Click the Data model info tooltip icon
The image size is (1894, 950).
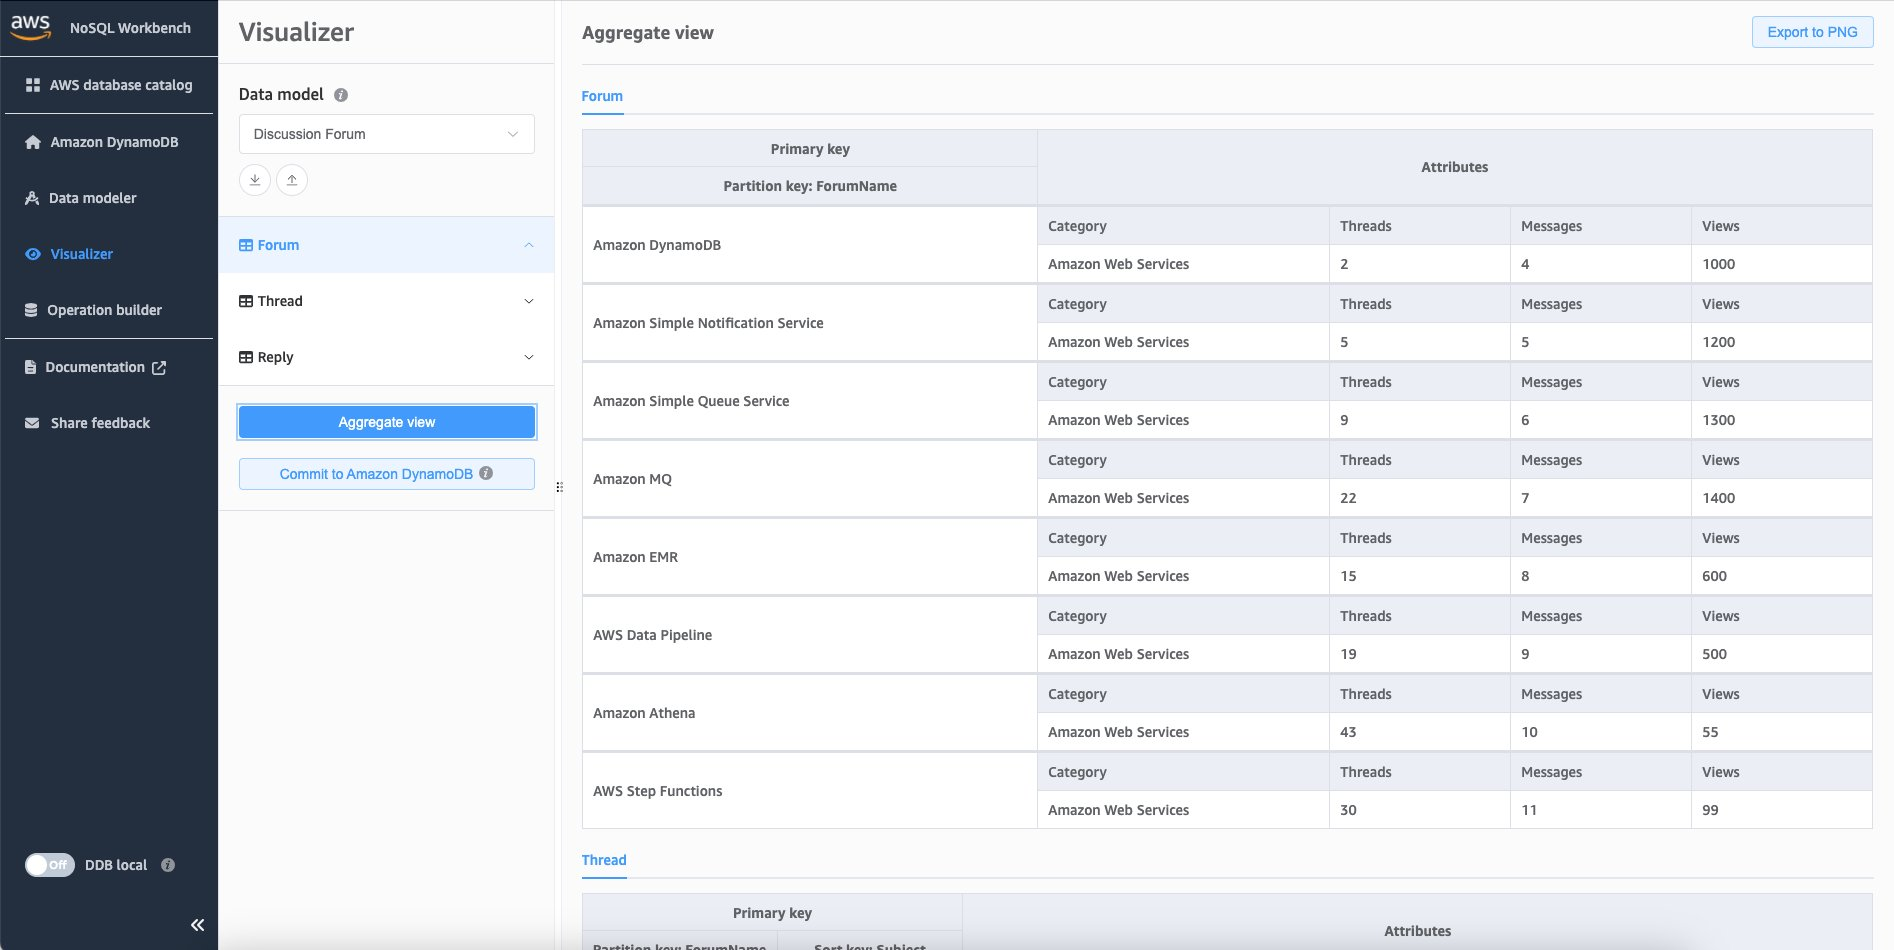[x=340, y=94]
